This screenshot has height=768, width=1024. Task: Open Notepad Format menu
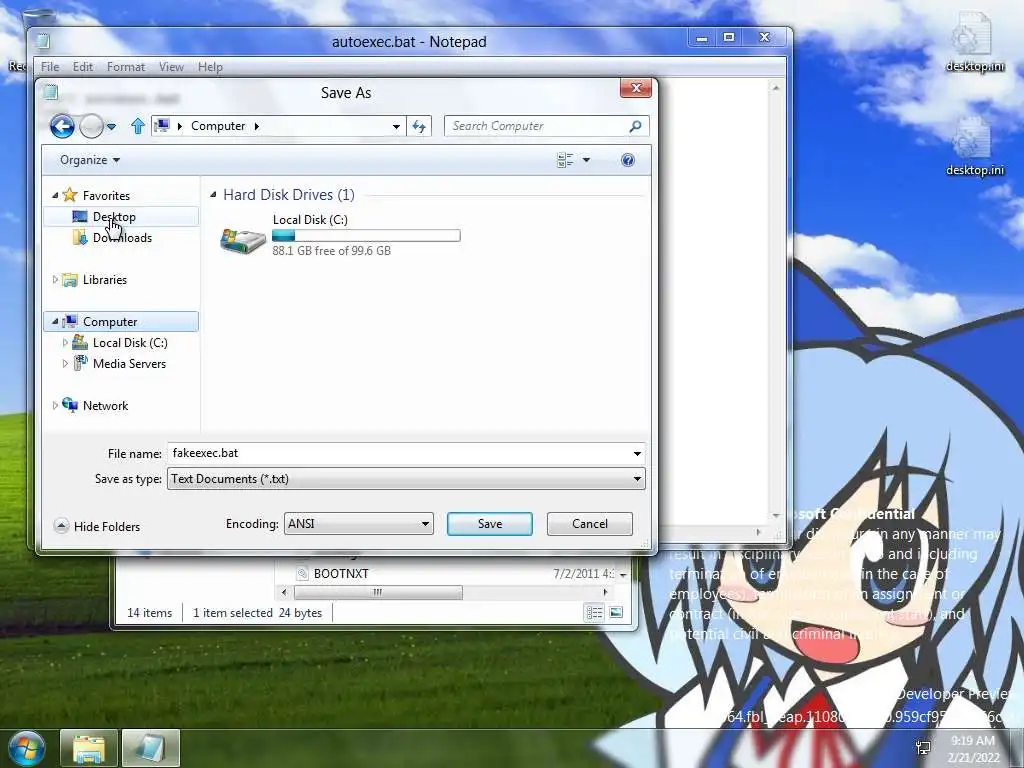(126, 67)
